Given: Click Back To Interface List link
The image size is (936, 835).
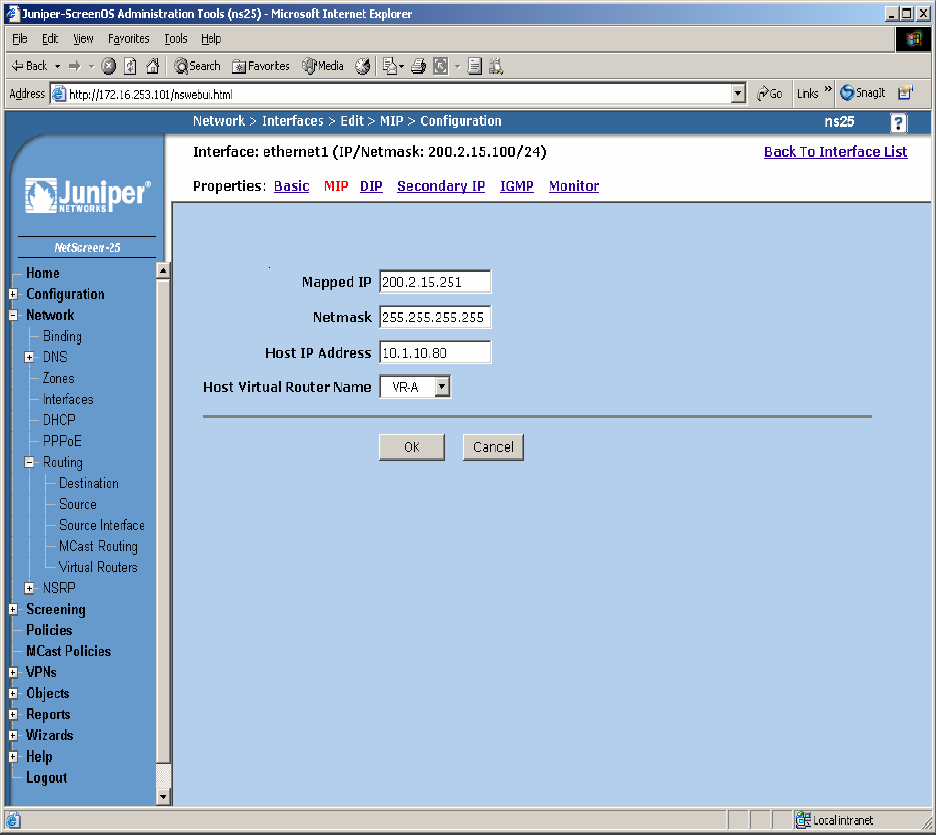Looking at the screenshot, I should pos(836,152).
